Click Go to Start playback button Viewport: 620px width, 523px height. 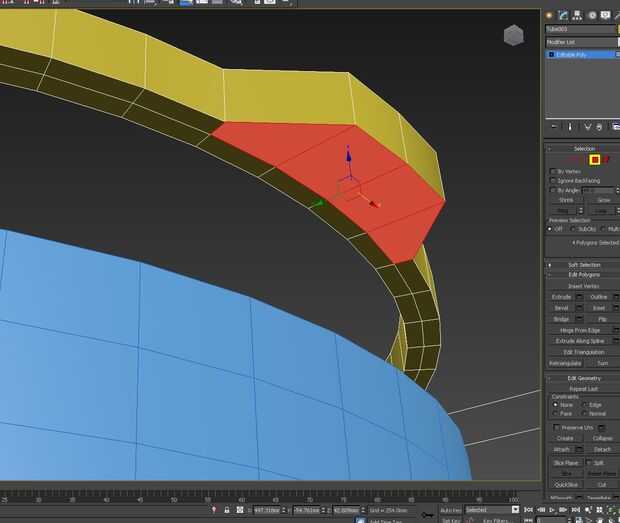pos(528,510)
